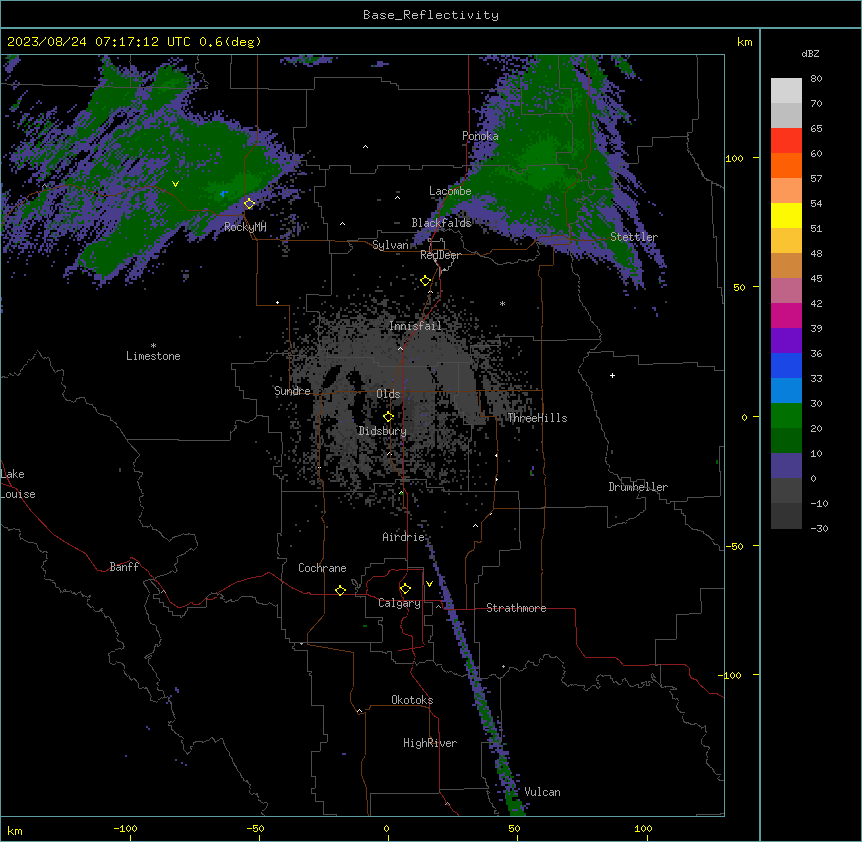Click the 0 tick on the bottom axis
Image resolution: width=862 pixels, height=842 pixels.
point(386,828)
